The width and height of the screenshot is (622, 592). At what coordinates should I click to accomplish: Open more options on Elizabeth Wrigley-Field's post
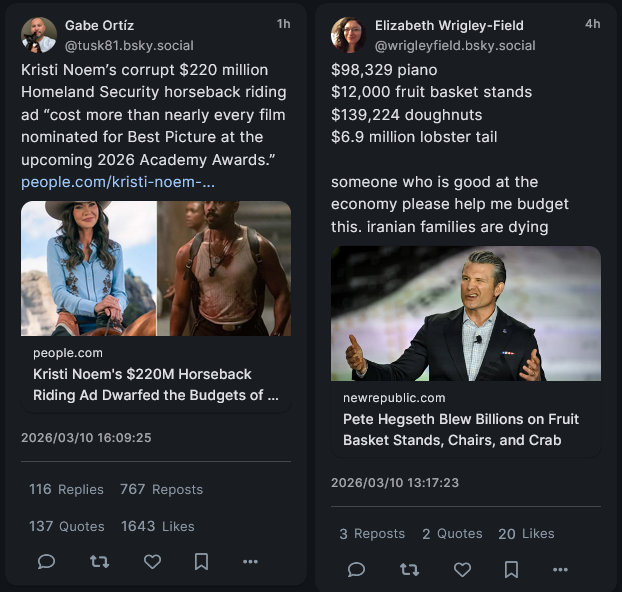coord(560,570)
